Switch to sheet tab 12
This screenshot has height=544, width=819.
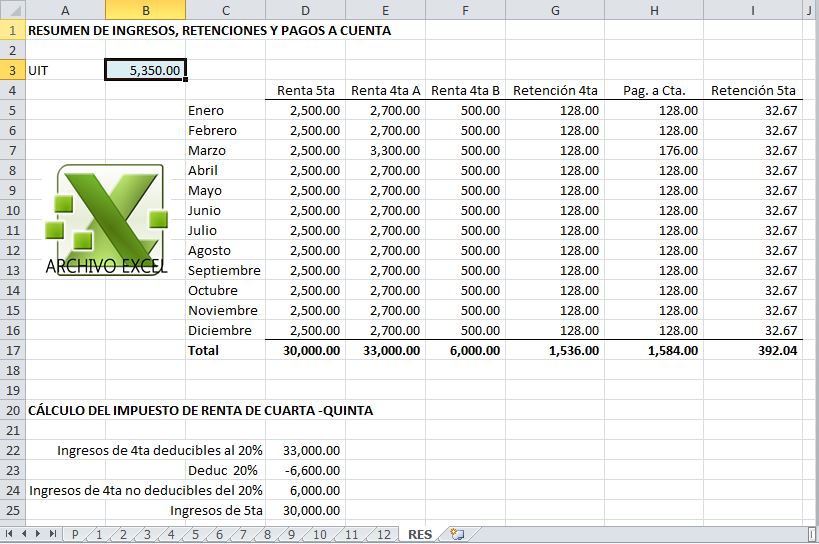384,535
